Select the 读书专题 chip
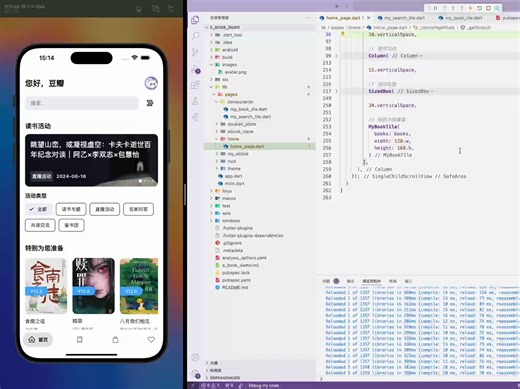Image resolution: width=520 pixels, height=389 pixels. (71, 209)
